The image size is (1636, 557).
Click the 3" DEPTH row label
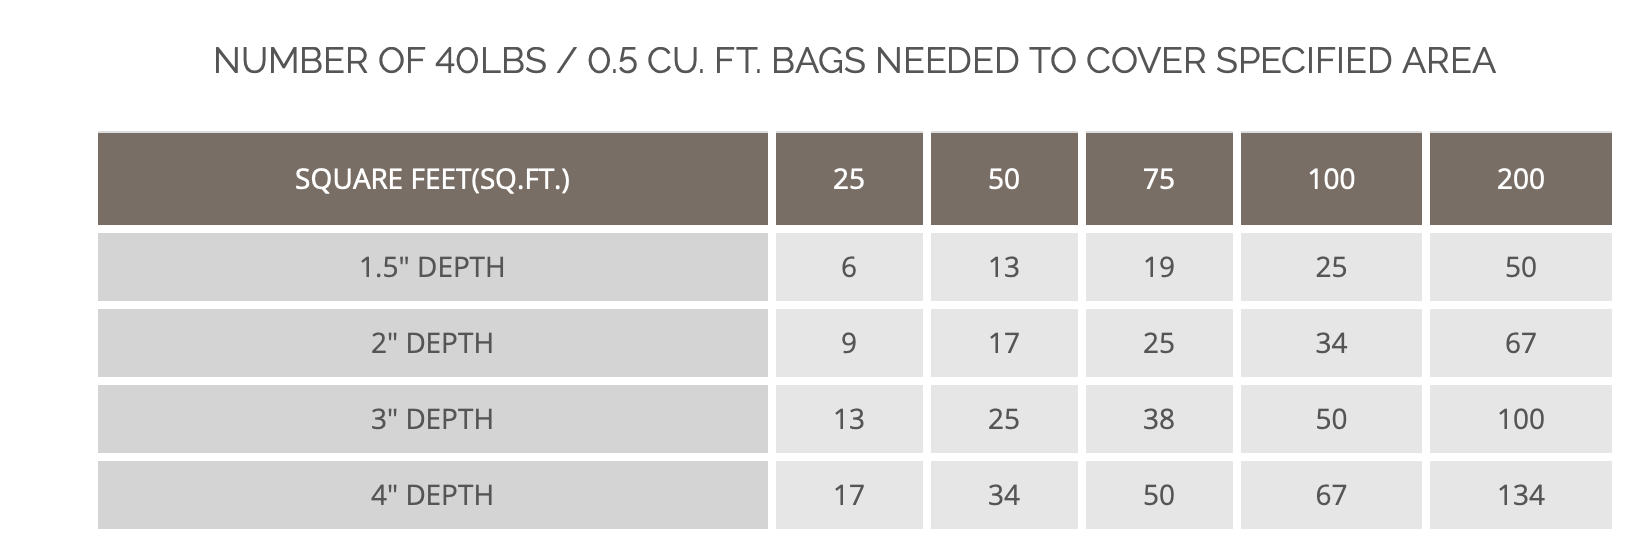pyautogui.click(x=432, y=419)
